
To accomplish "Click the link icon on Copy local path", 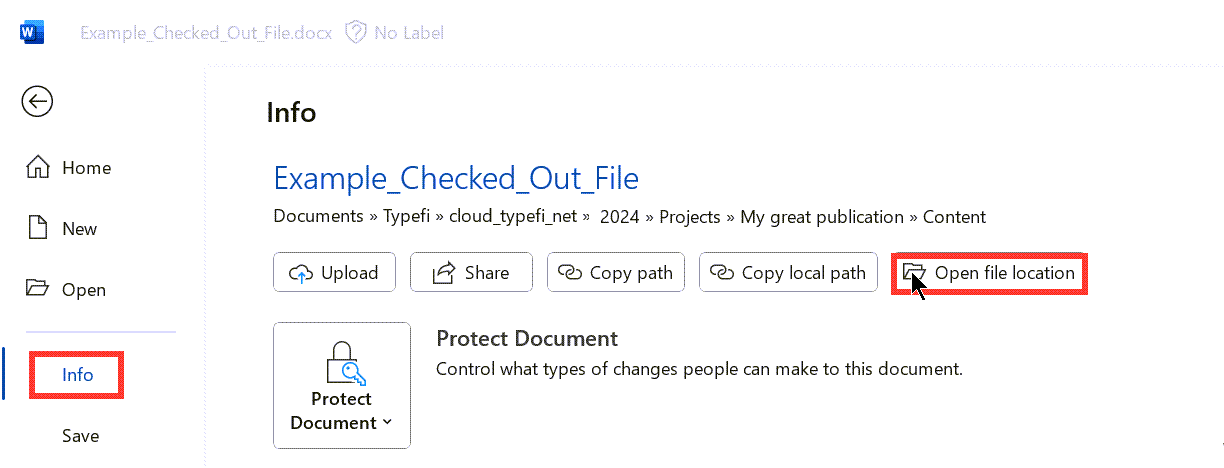I will click(x=723, y=273).
